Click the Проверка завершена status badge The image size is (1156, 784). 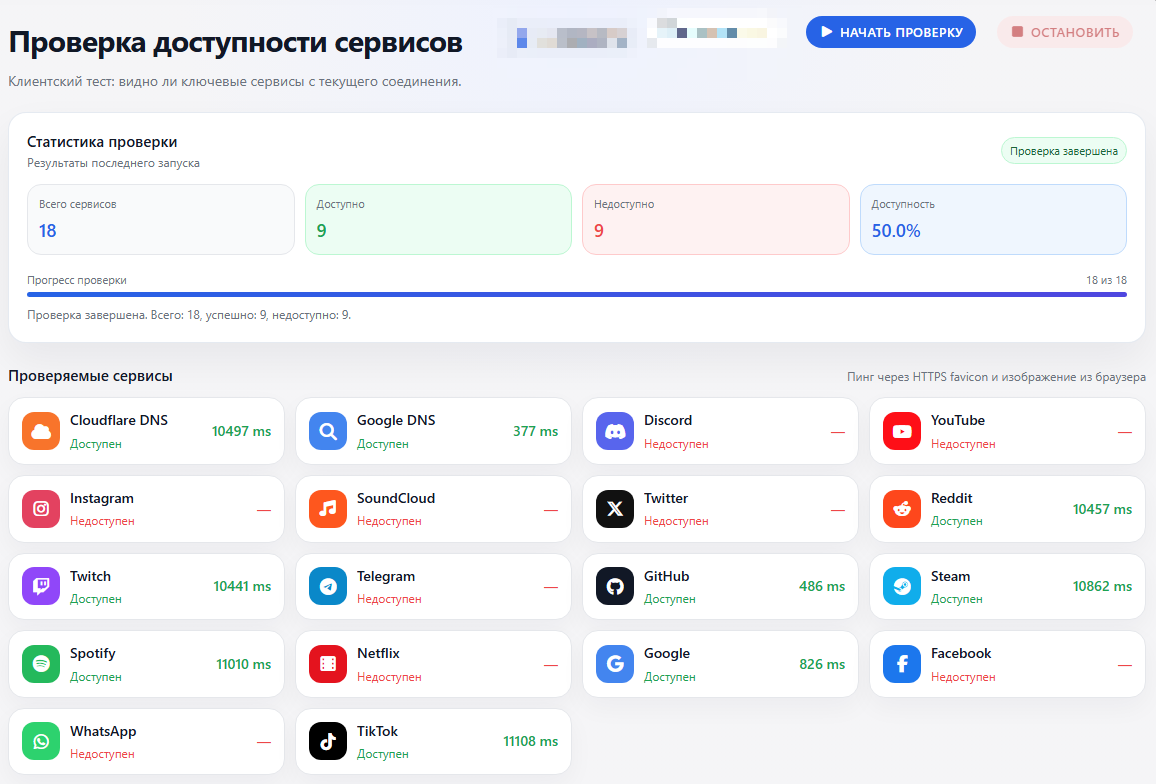pos(1063,151)
